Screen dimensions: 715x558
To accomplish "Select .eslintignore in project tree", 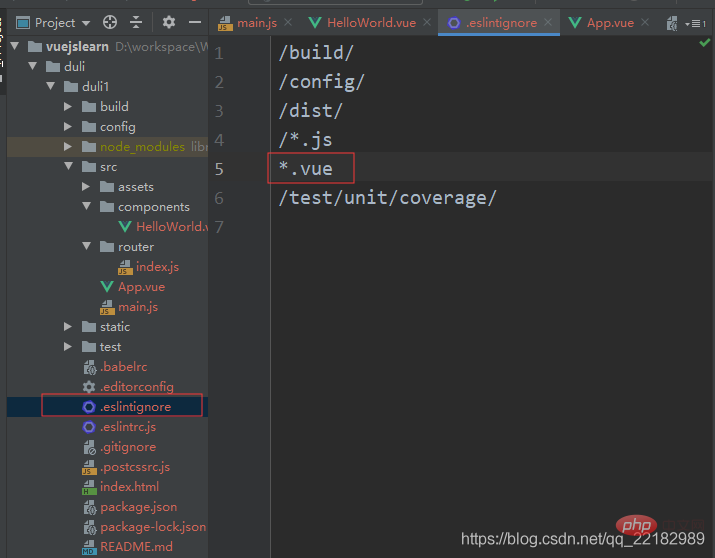I will 135,407.
